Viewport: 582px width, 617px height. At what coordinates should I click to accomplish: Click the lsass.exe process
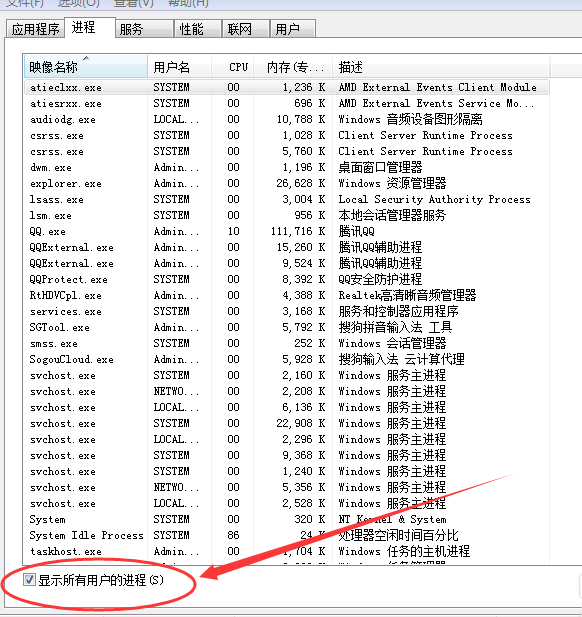coord(287,199)
